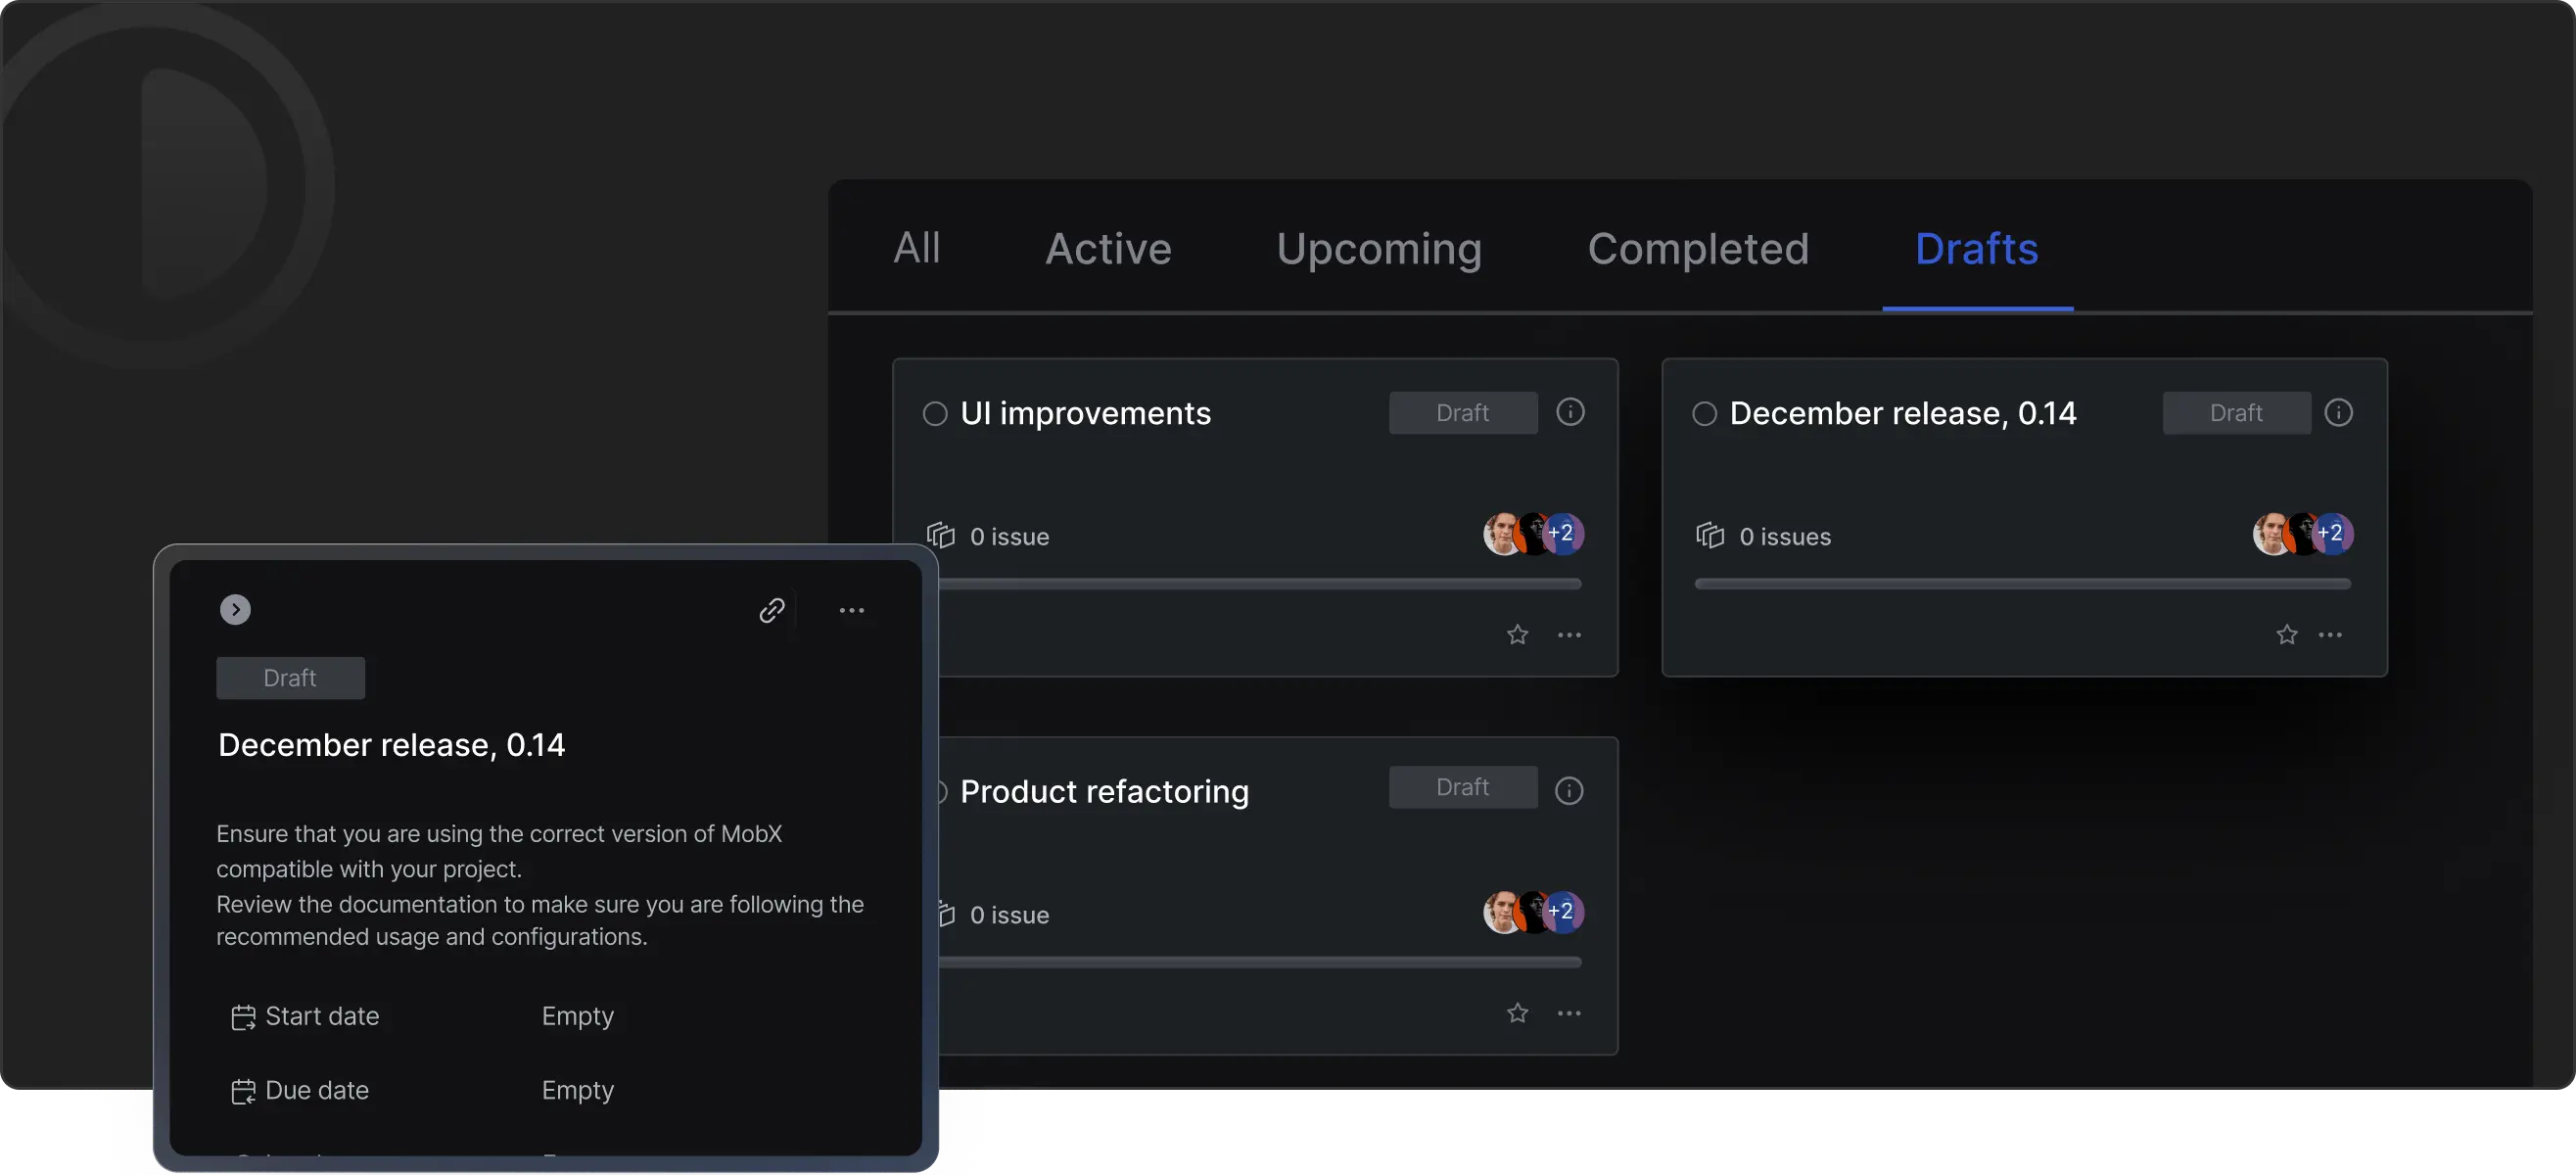Viewport: 2576px width, 1175px height.
Task: Open three-dot menu on UI improvements card
Action: (1569, 635)
